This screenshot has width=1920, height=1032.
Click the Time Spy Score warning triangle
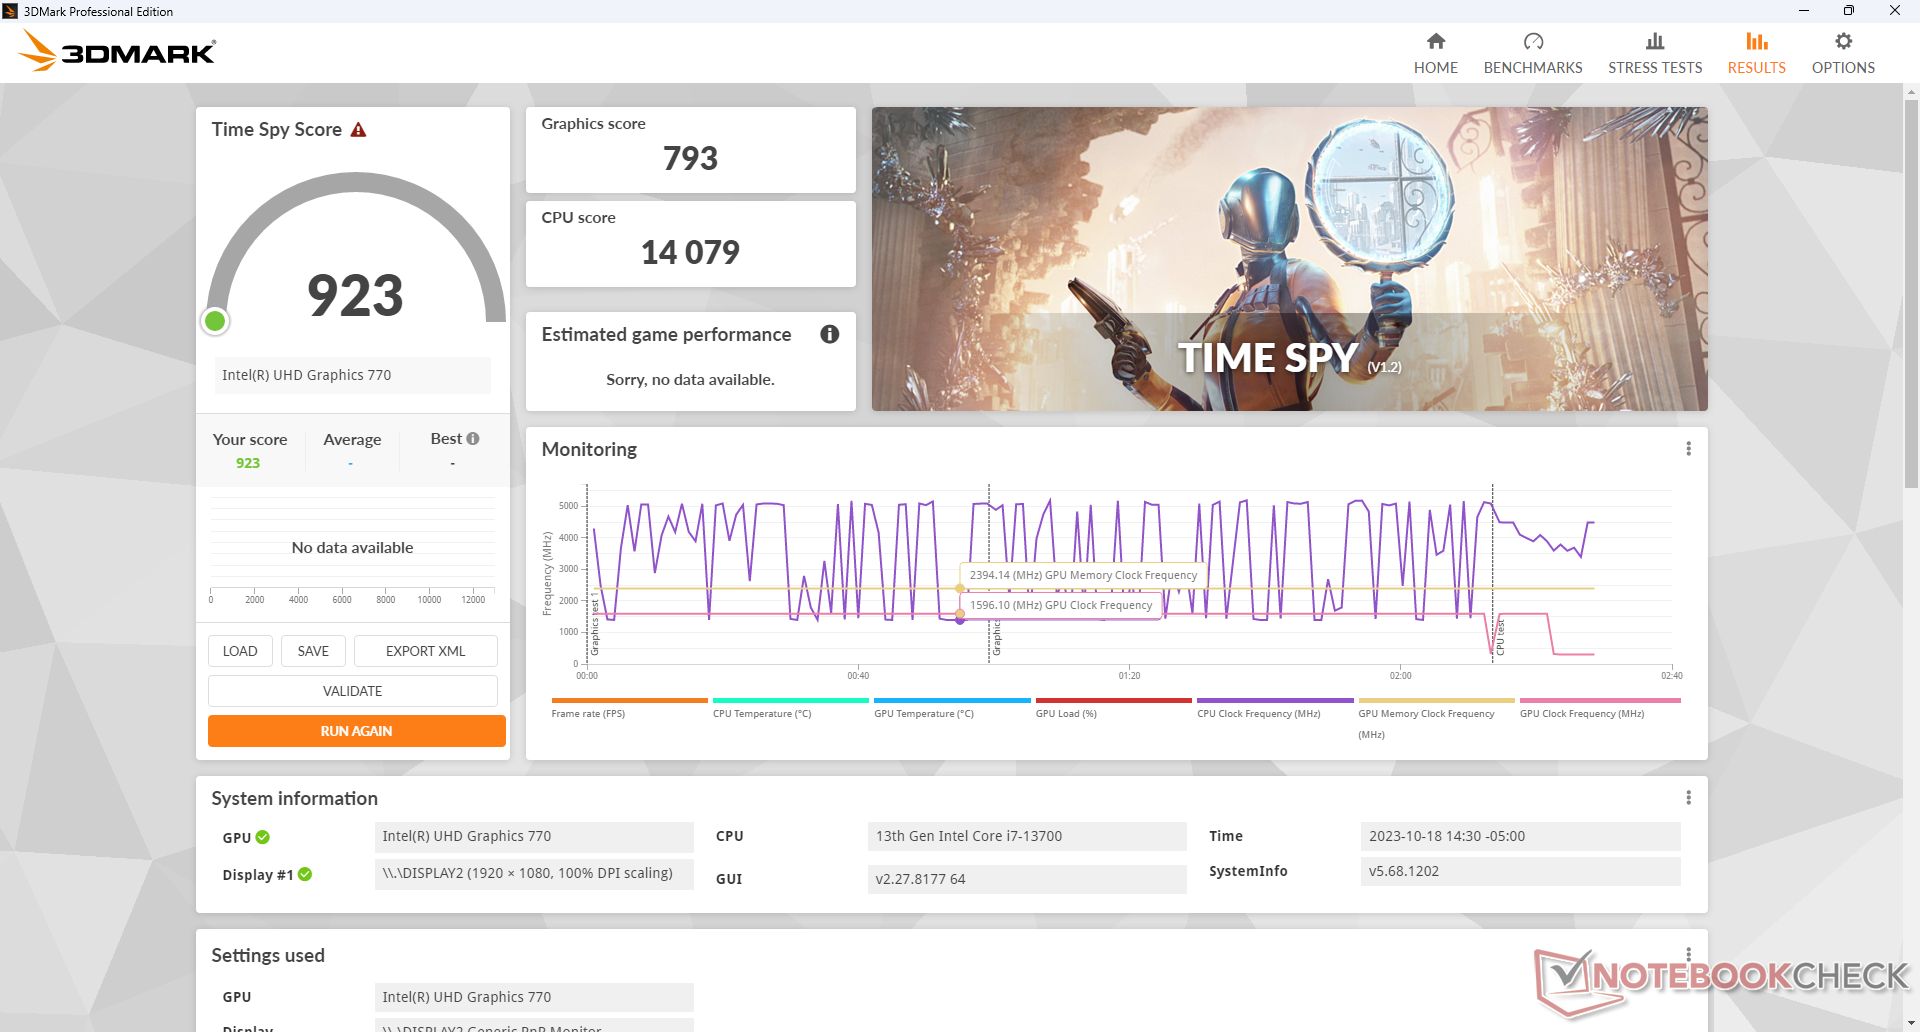(x=358, y=130)
